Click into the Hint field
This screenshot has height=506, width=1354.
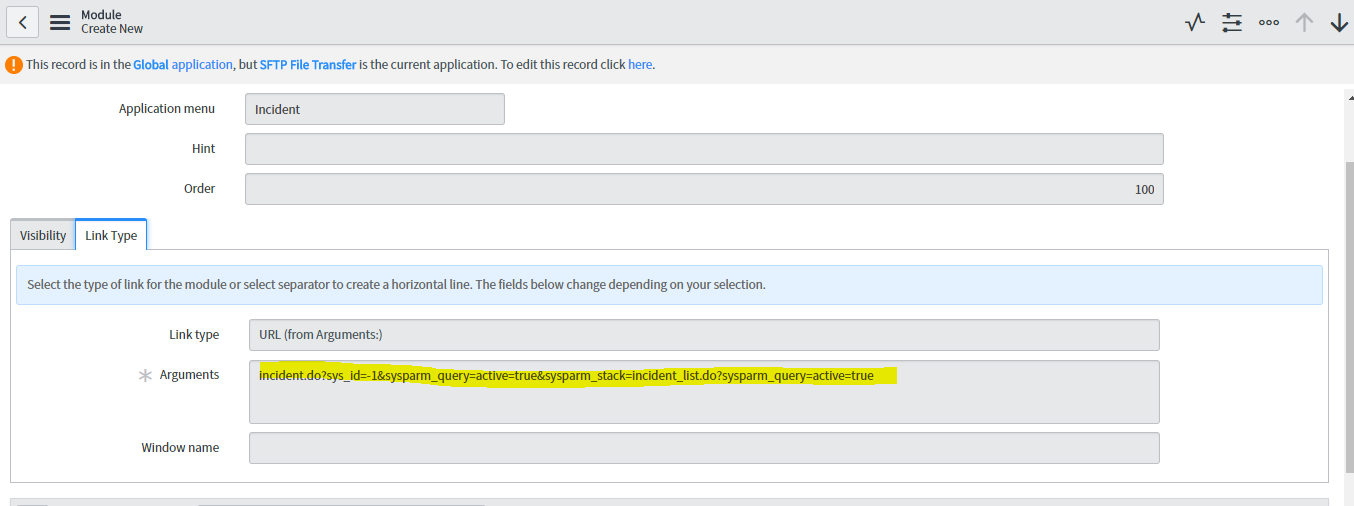(704, 149)
